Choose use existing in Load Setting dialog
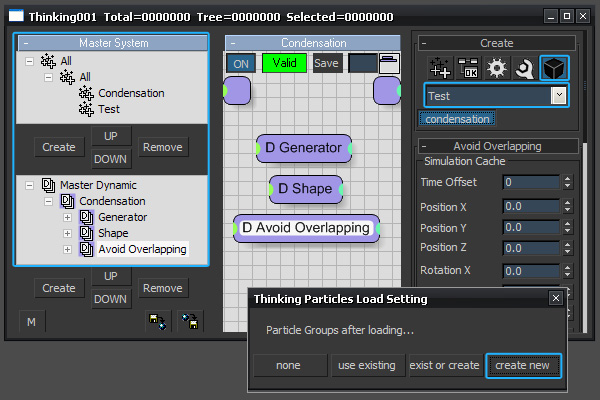 click(367, 365)
